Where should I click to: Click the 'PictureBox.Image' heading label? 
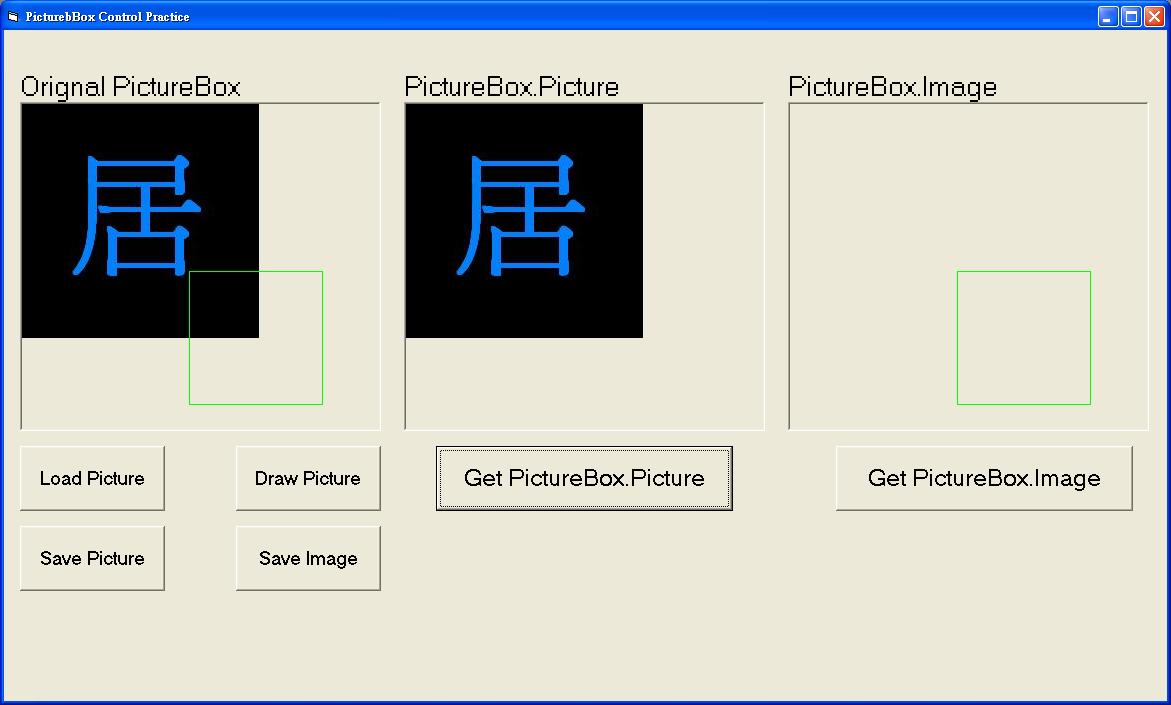pyautogui.click(x=891, y=87)
